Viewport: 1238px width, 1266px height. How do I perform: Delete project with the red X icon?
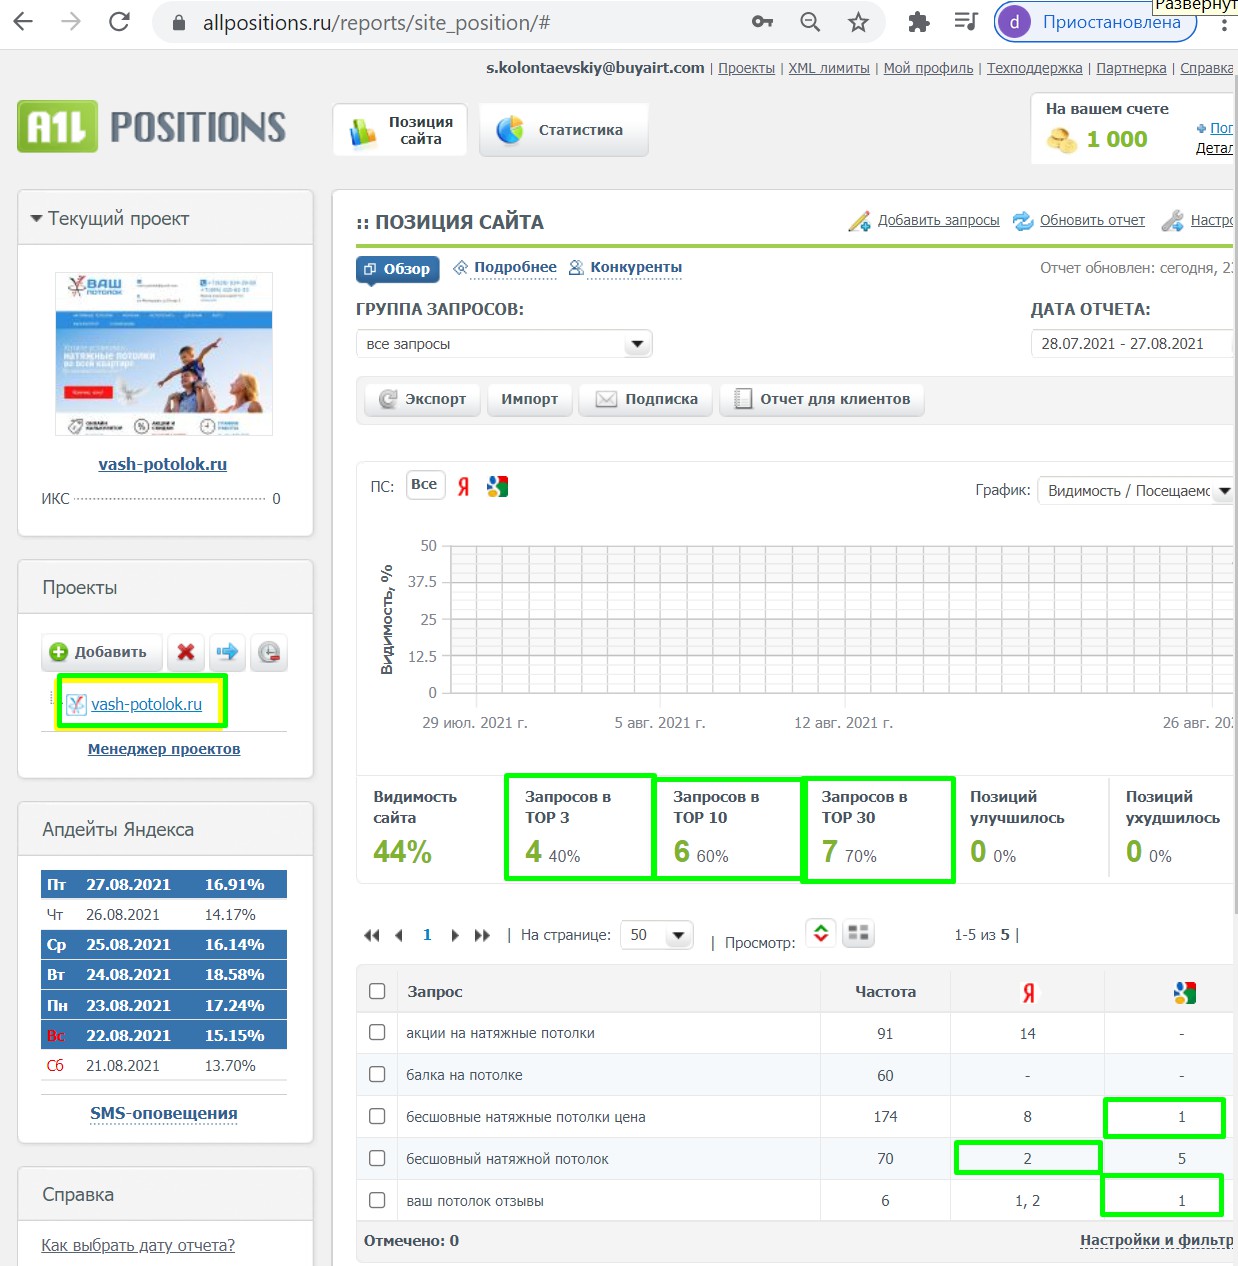tap(186, 652)
